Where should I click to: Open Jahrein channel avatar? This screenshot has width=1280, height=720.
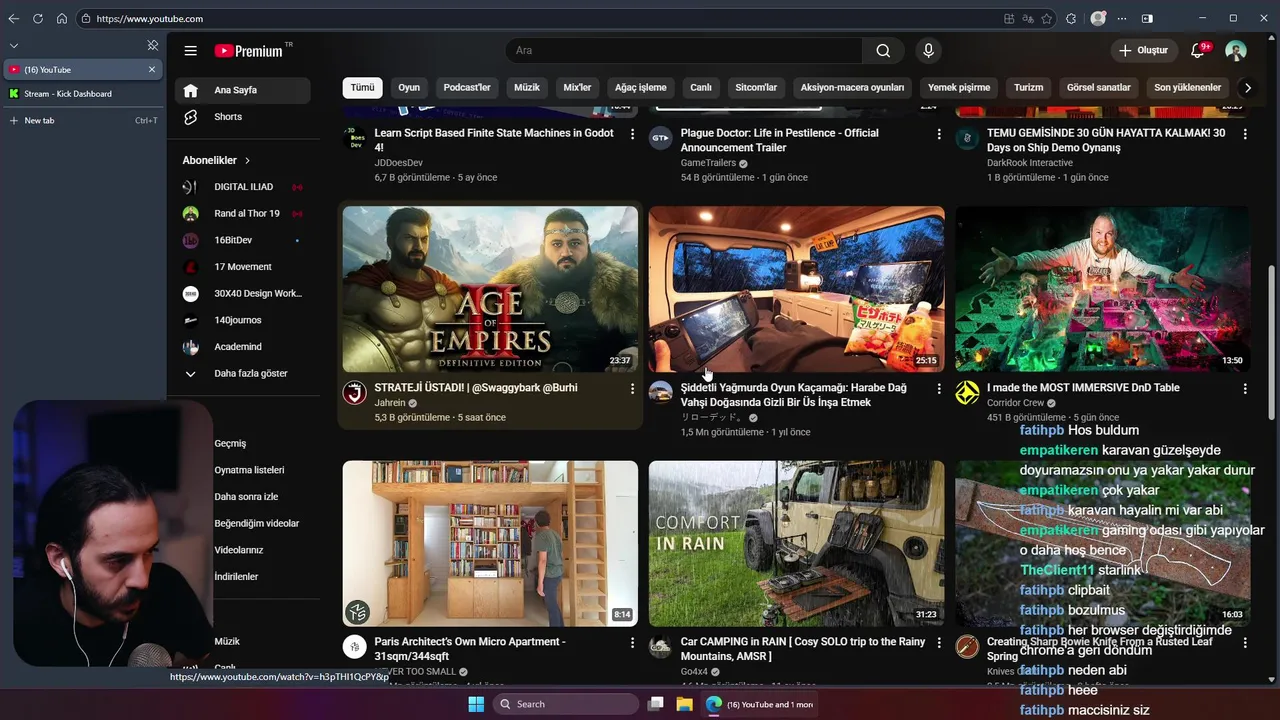pyautogui.click(x=355, y=393)
